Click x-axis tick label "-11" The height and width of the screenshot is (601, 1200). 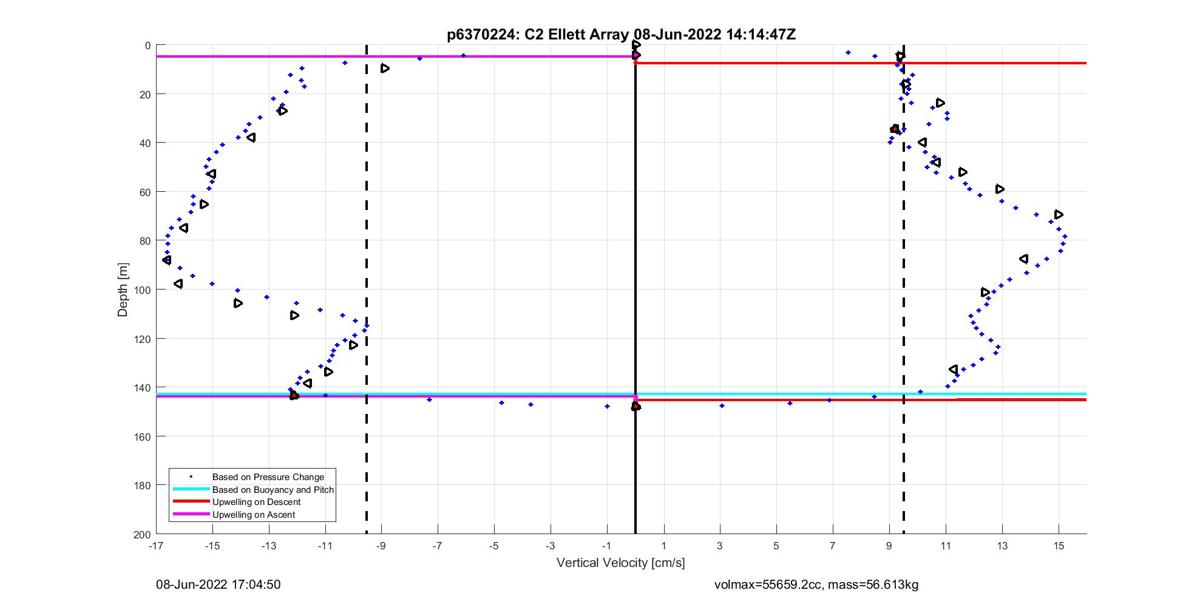325,547
